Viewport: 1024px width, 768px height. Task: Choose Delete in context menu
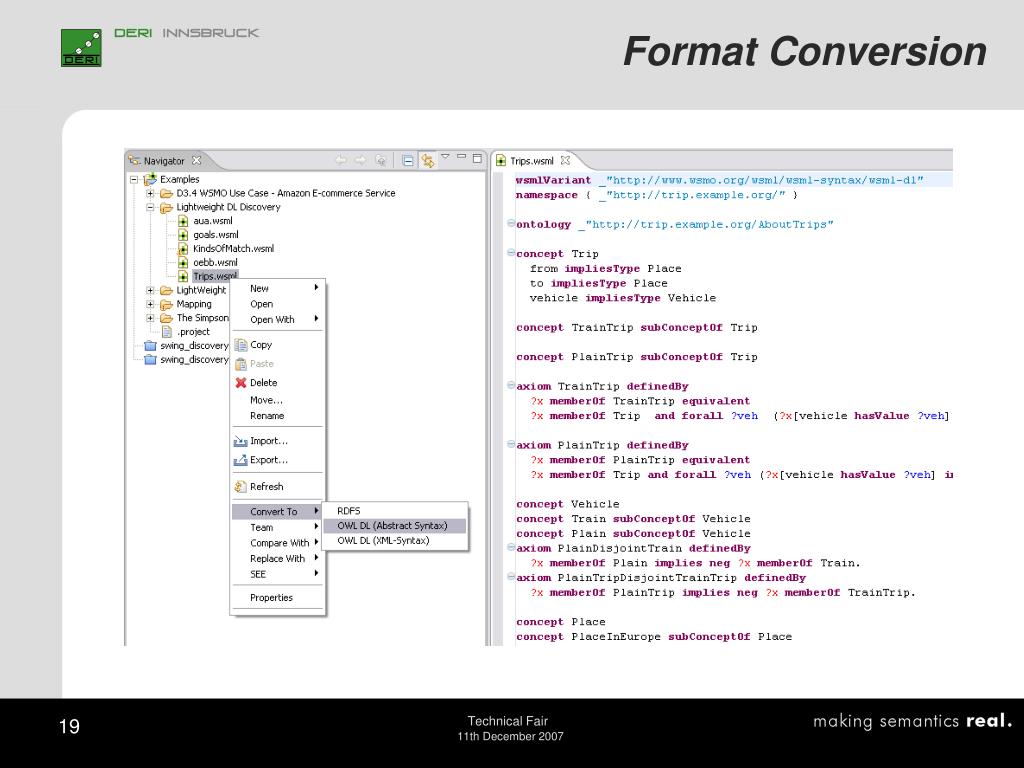278,383
